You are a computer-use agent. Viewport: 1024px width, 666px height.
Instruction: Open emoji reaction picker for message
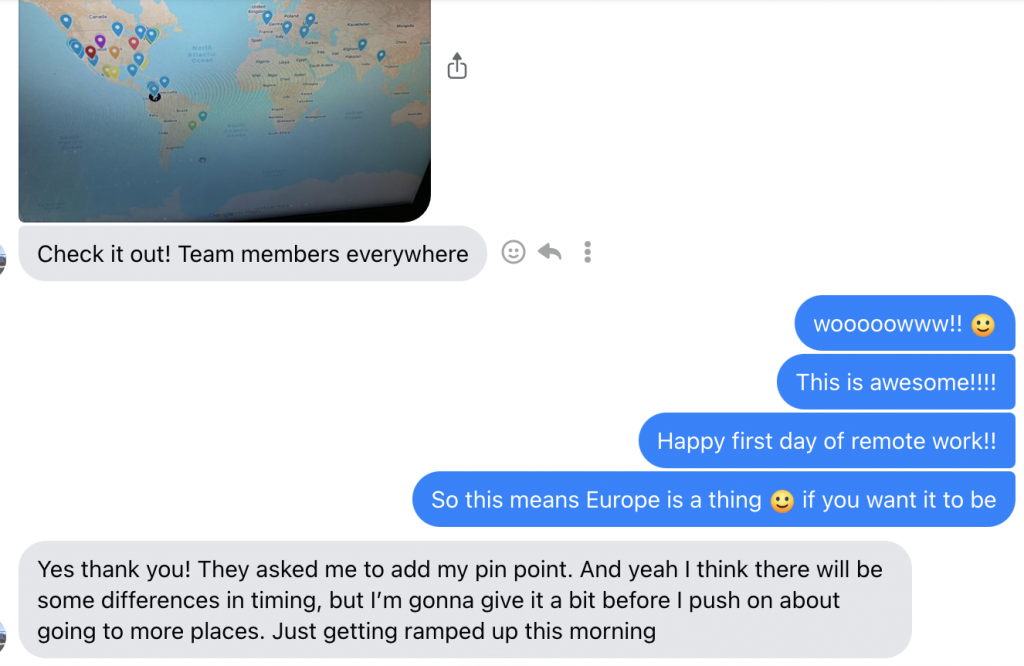(x=513, y=252)
